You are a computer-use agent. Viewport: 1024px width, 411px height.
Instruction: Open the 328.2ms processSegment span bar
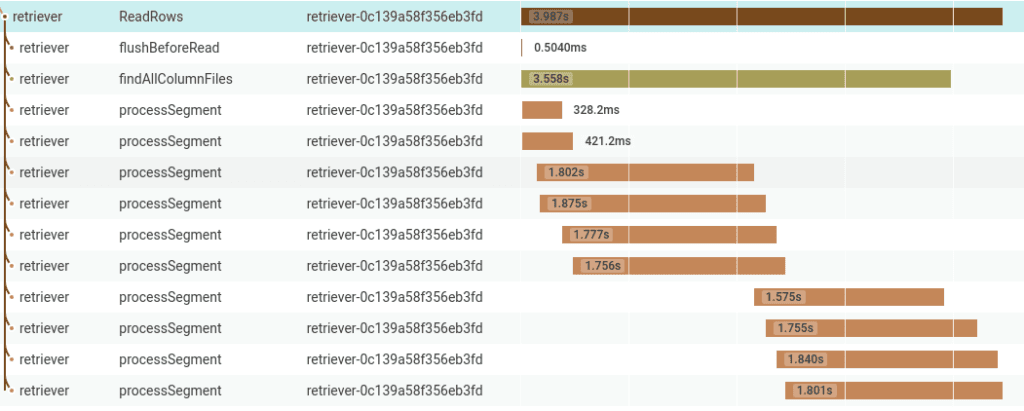tap(542, 110)
